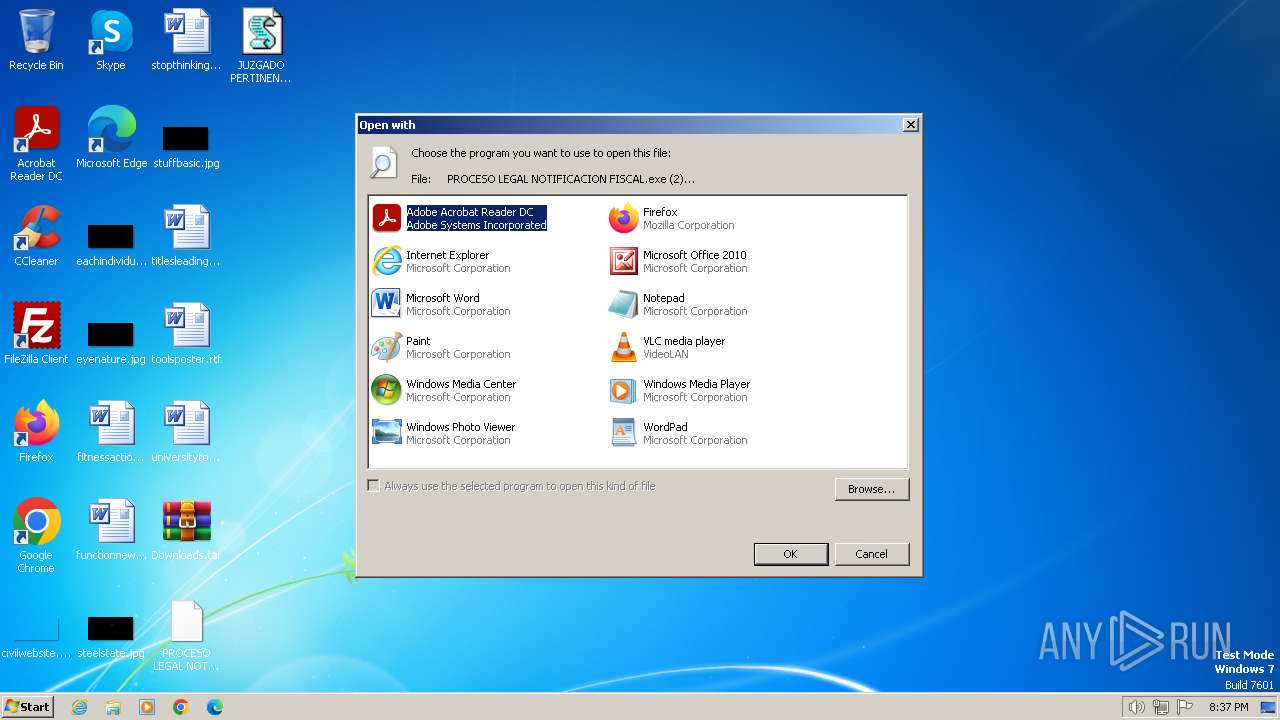Viewport: 1280px width, 720px height.
Task: Select Microsoft Edge desktop shortcut
Action: coord(111,138)
